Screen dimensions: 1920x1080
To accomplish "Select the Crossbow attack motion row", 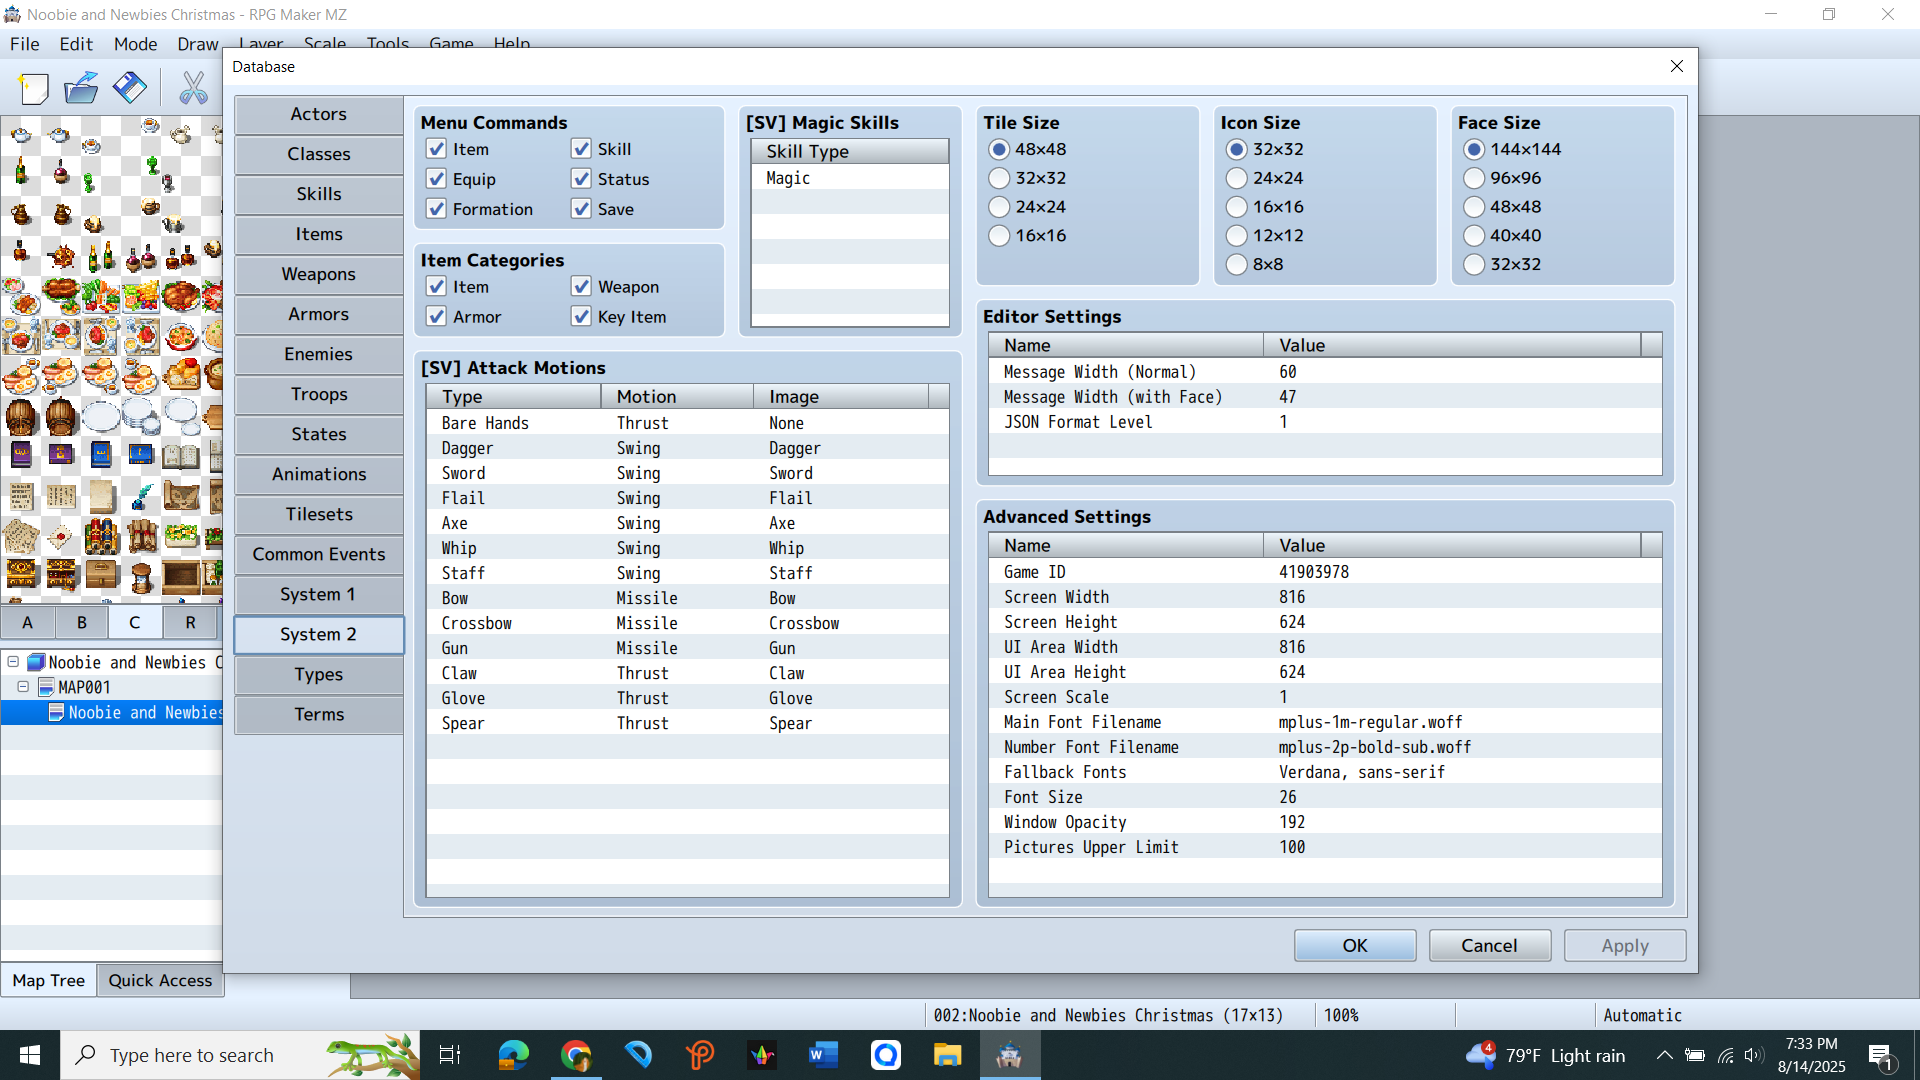I will (688, 623).
